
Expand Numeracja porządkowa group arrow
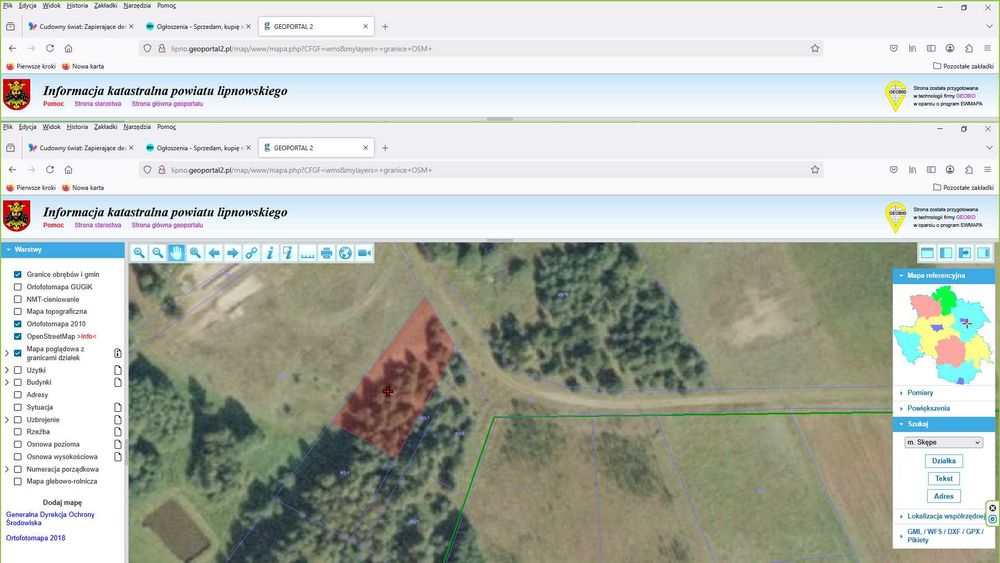point(7,469)
